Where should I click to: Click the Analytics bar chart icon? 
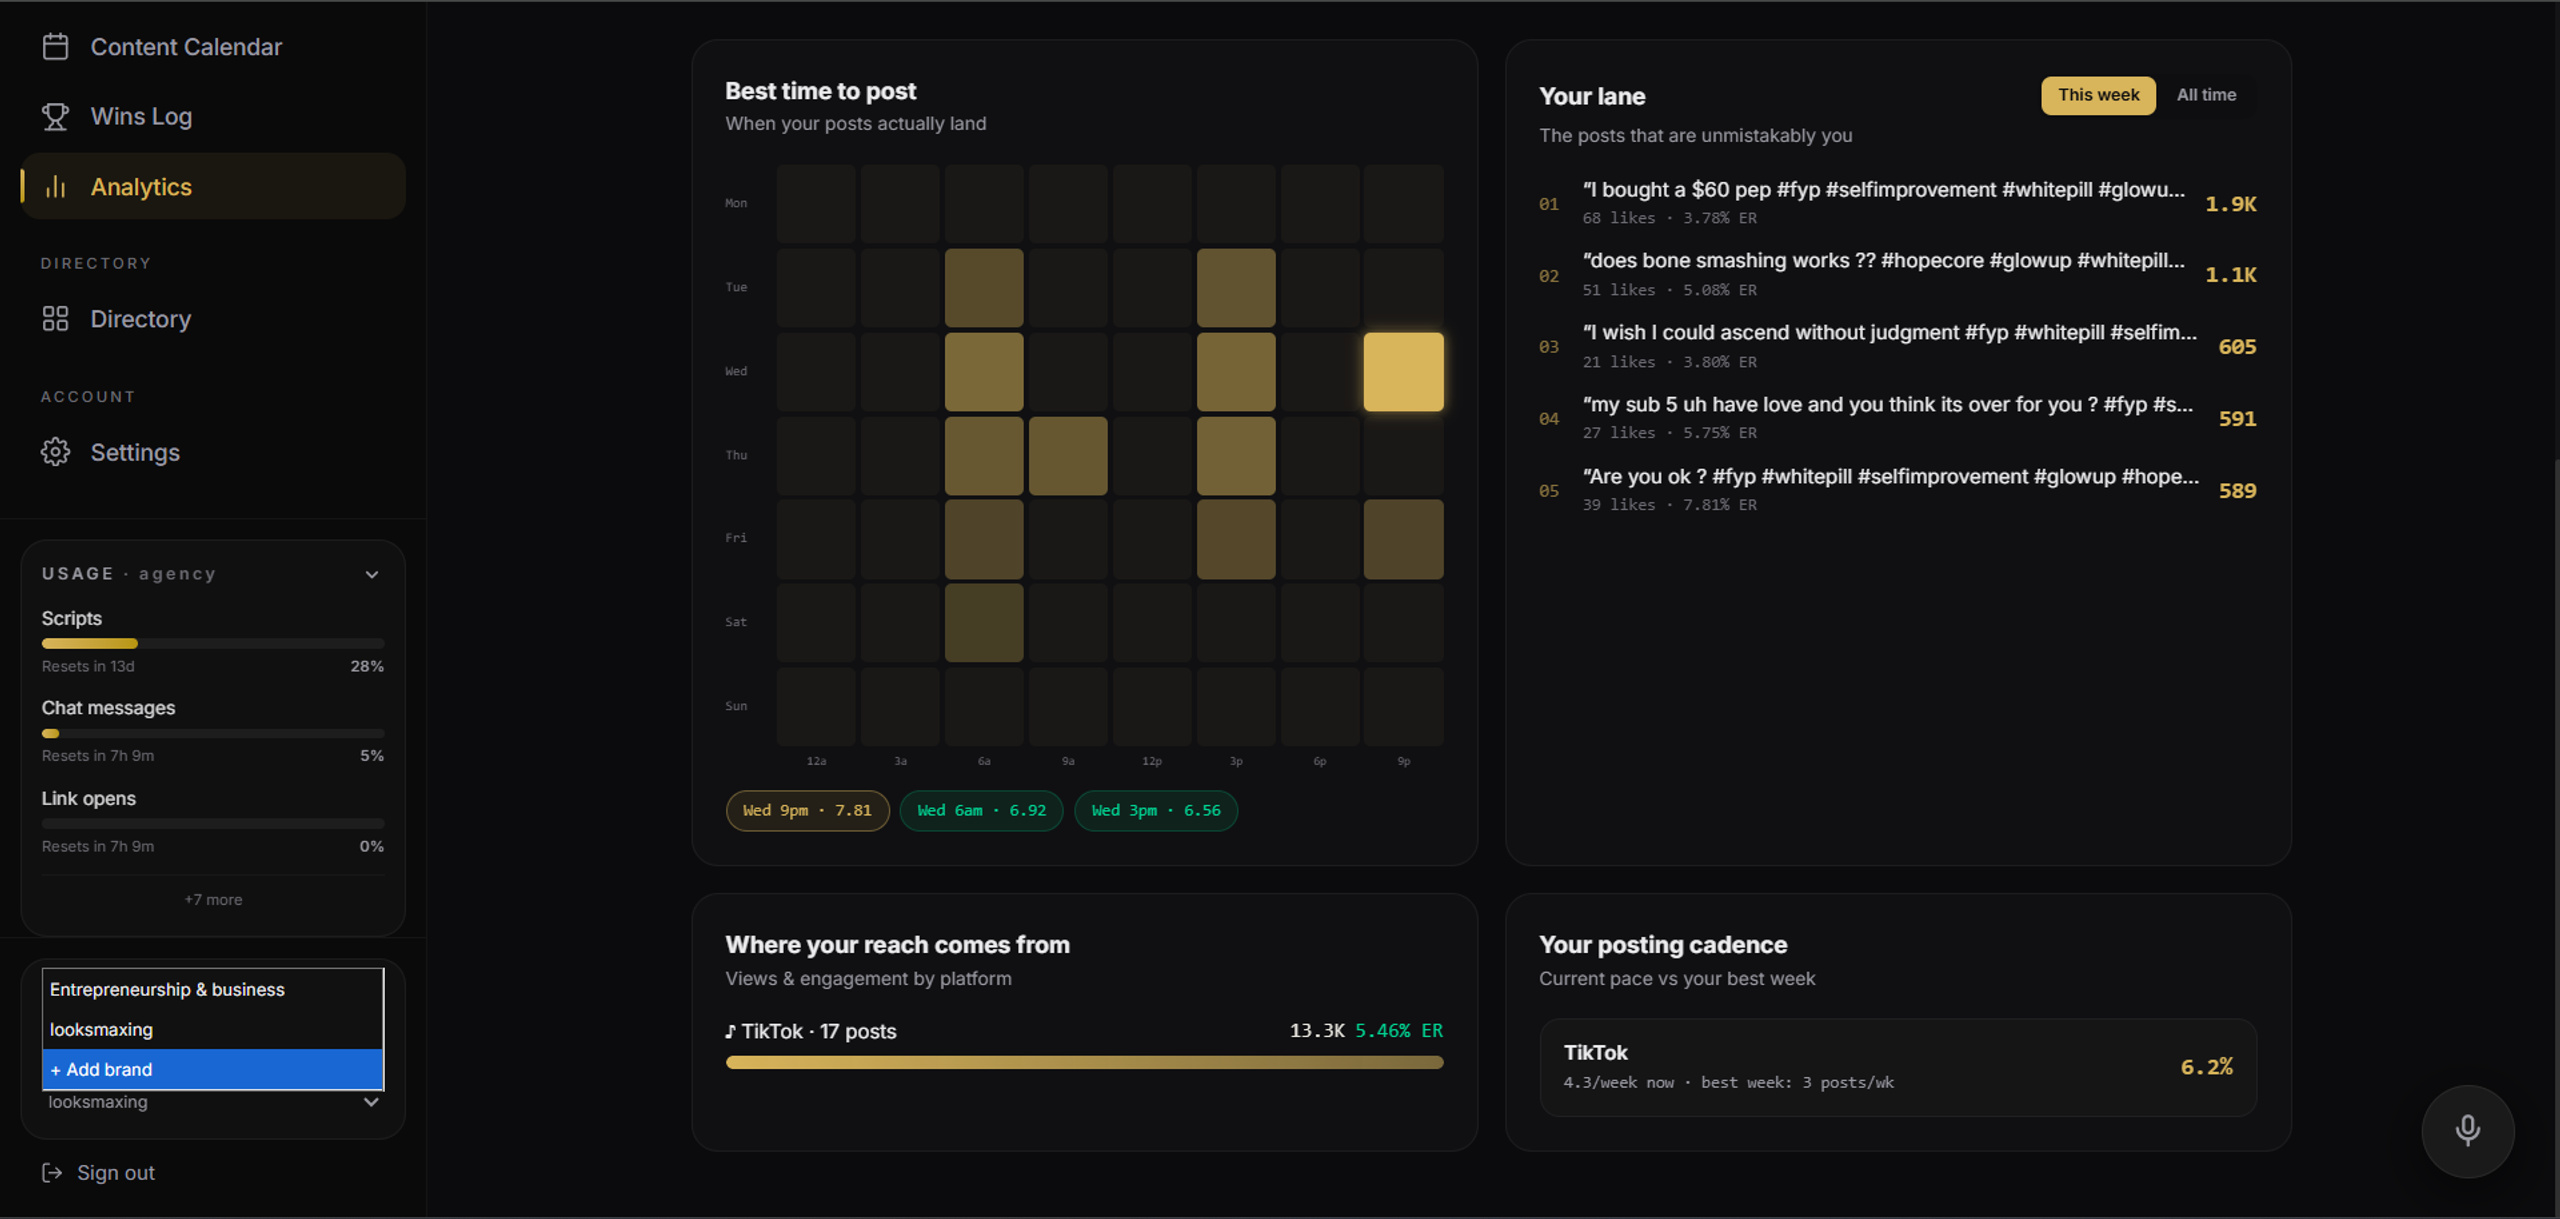point(55,187)
